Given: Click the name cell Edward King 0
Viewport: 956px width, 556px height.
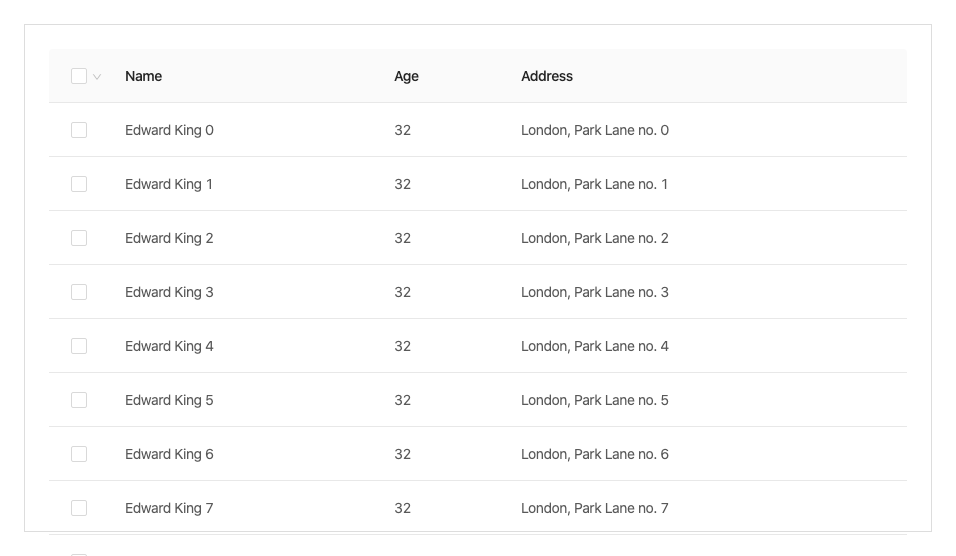Looking at the screenshot, I should 169,130.
